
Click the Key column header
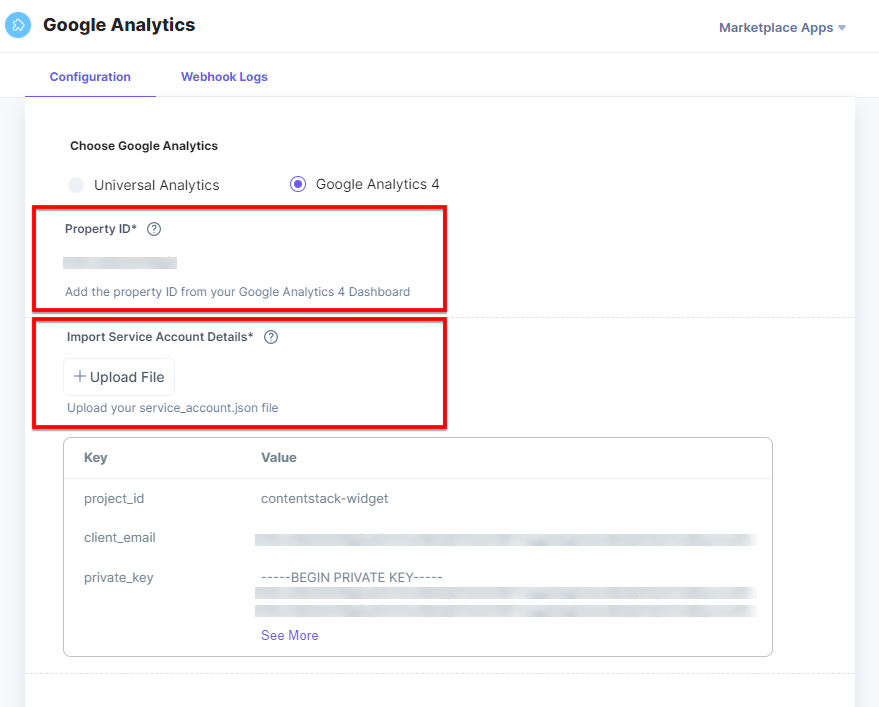click(93, 457)
